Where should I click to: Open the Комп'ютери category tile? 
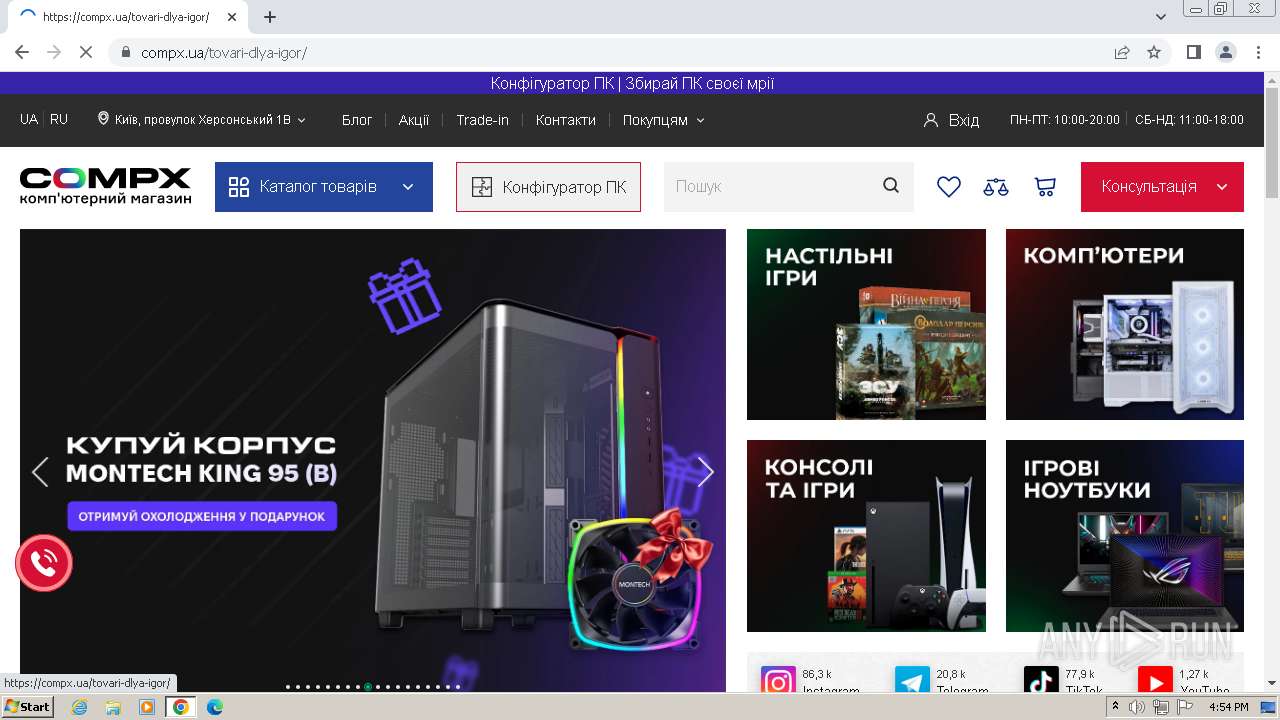[1125, 324]
